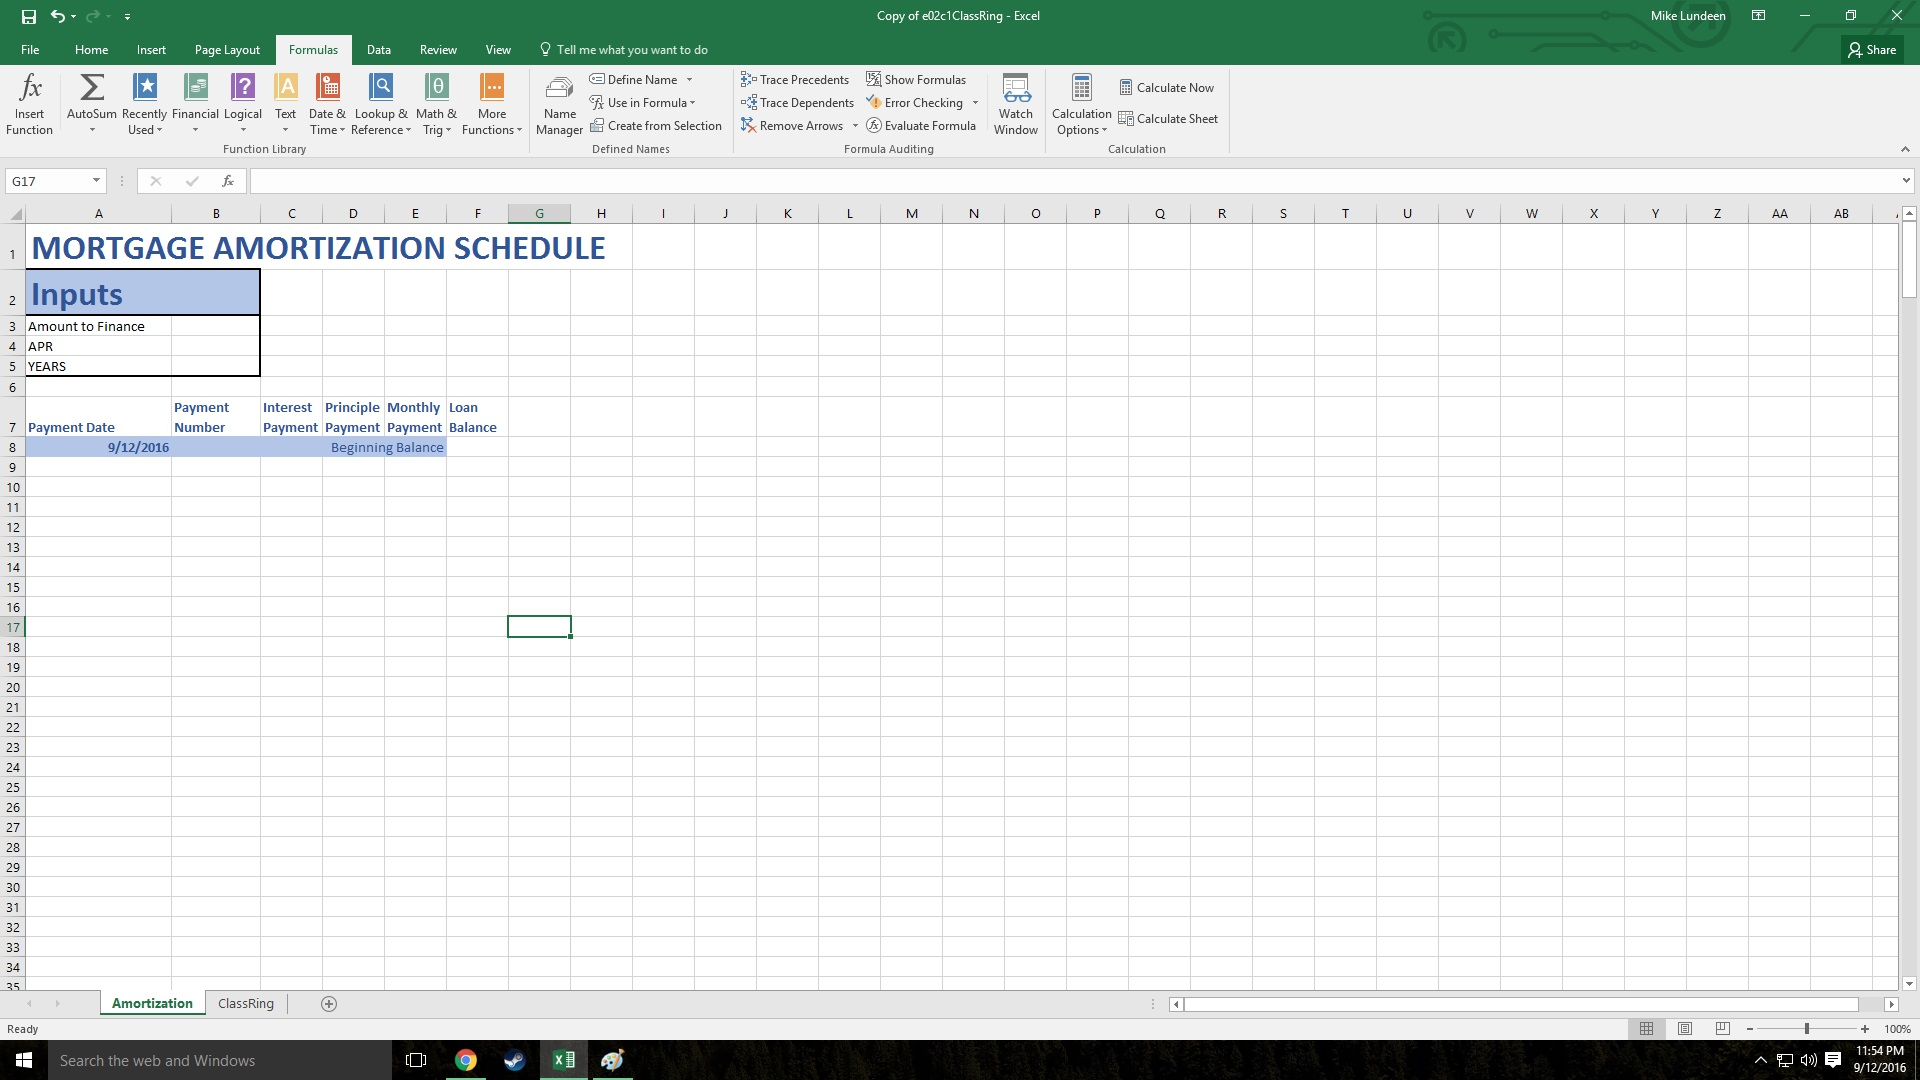The image size is (1920, 1080).
Task: Click Evaluate Formula
Action: [921, 125]
